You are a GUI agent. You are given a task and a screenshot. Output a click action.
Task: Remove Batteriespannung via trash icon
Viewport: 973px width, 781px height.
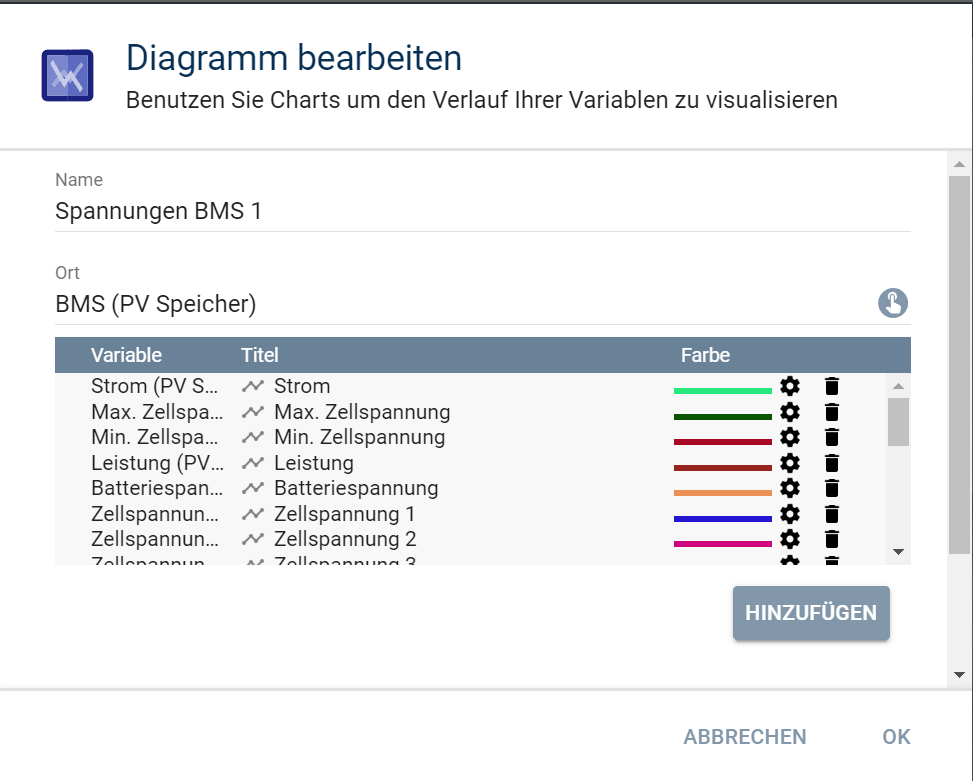click(832, 488)
